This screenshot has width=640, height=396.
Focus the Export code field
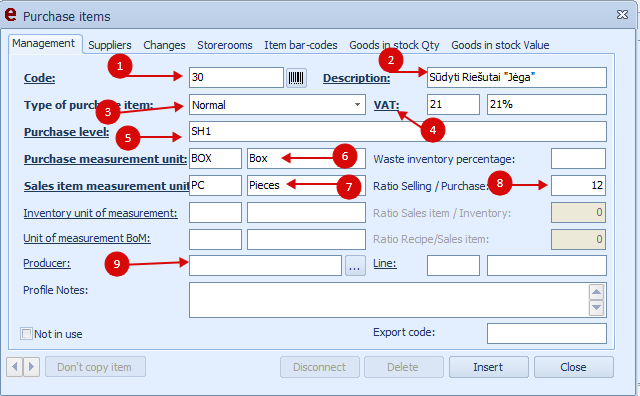point(547,334)
